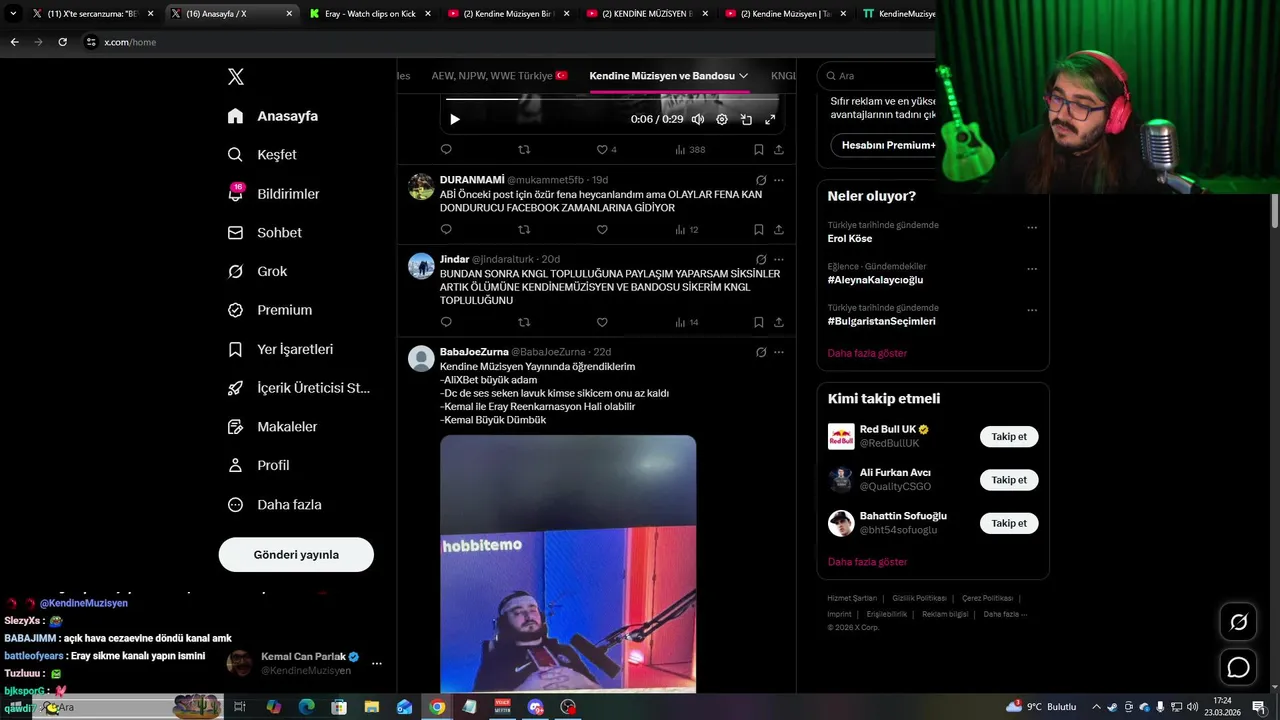Open Premium from the sidebar
This screenshot has height=720, width=1280.
pyautogui.click(x=270, y=310)
